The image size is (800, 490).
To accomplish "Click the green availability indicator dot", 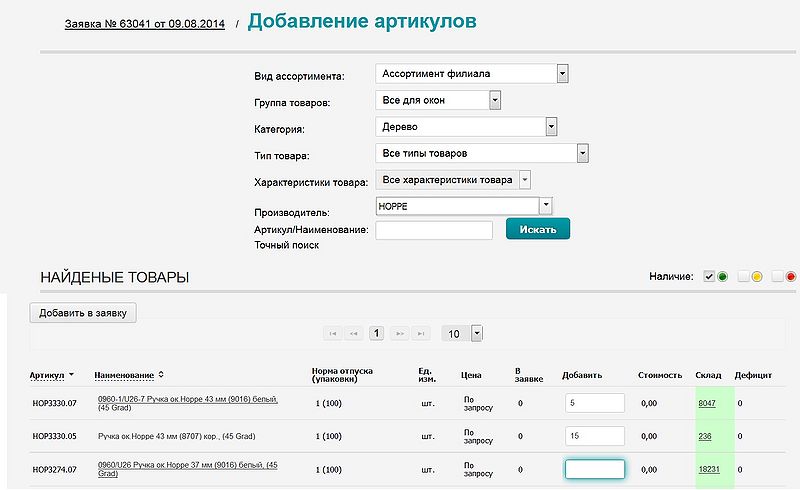I will [x=722, y=276].
